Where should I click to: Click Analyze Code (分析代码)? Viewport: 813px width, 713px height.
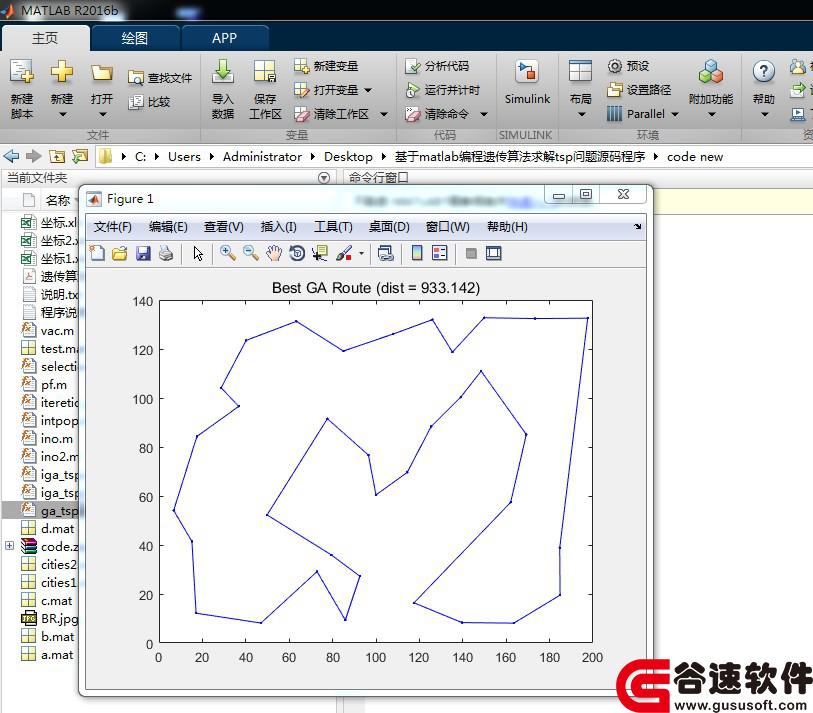coord(437,66)
